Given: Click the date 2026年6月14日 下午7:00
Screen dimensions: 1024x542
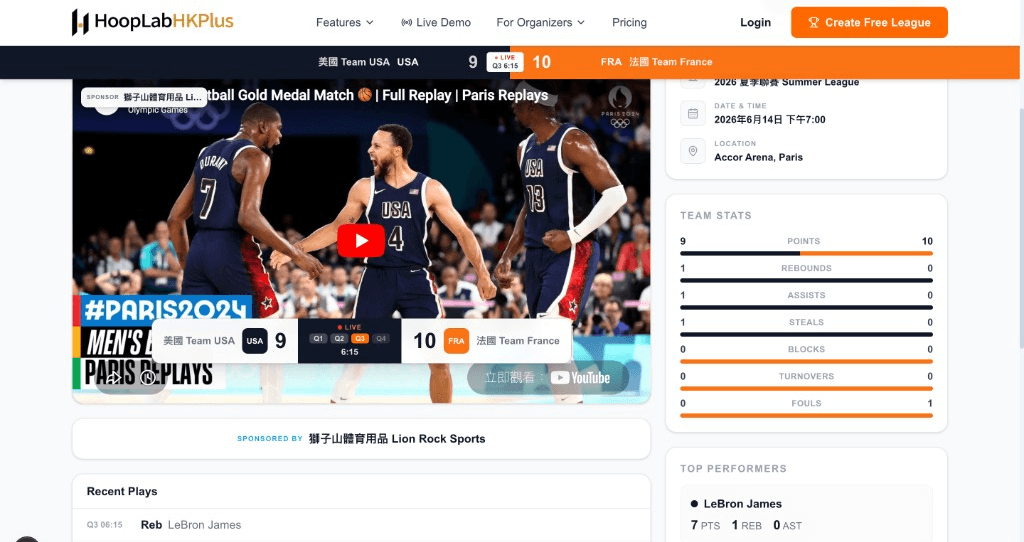Looking at the screenshot, I should [769, 120].
